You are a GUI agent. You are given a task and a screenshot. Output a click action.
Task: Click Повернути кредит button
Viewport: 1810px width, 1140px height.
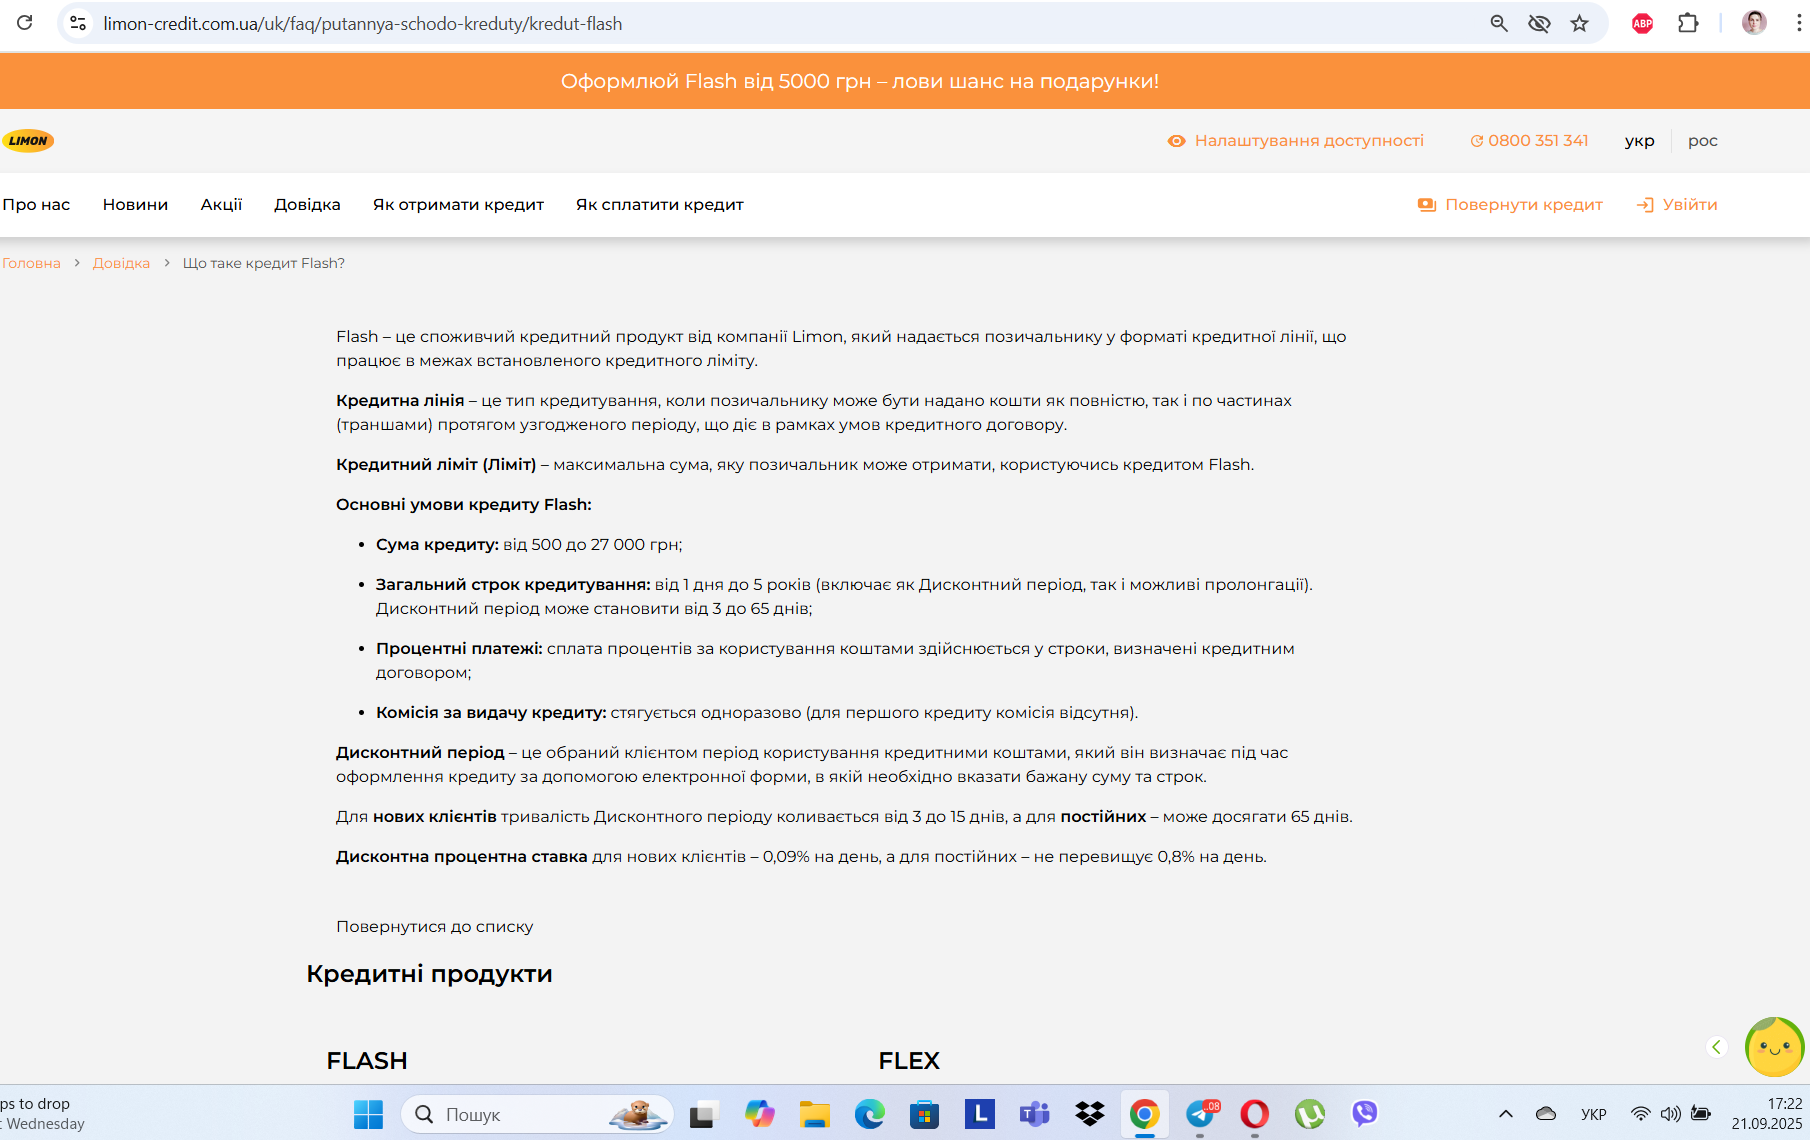(x=1510, y=205)
